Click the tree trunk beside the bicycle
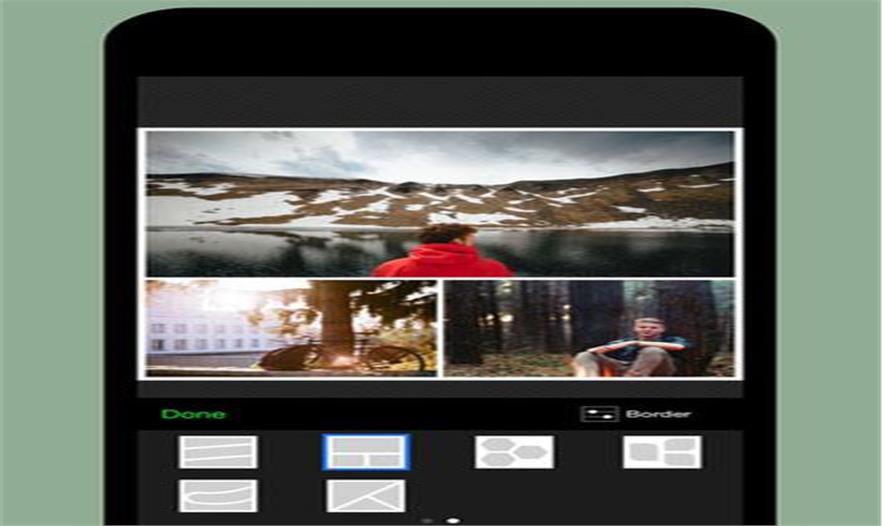This screenshot has height=526, width=882. tap(336, 315)
